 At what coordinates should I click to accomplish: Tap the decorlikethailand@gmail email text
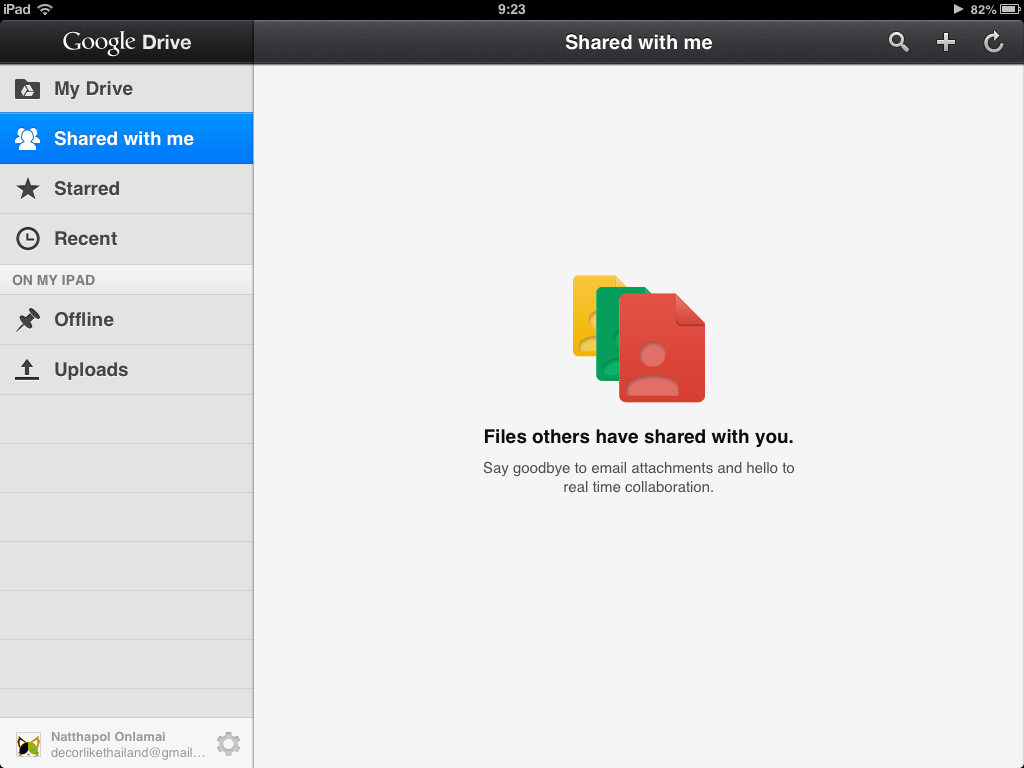pyautogui.click(x=128, y=753)
